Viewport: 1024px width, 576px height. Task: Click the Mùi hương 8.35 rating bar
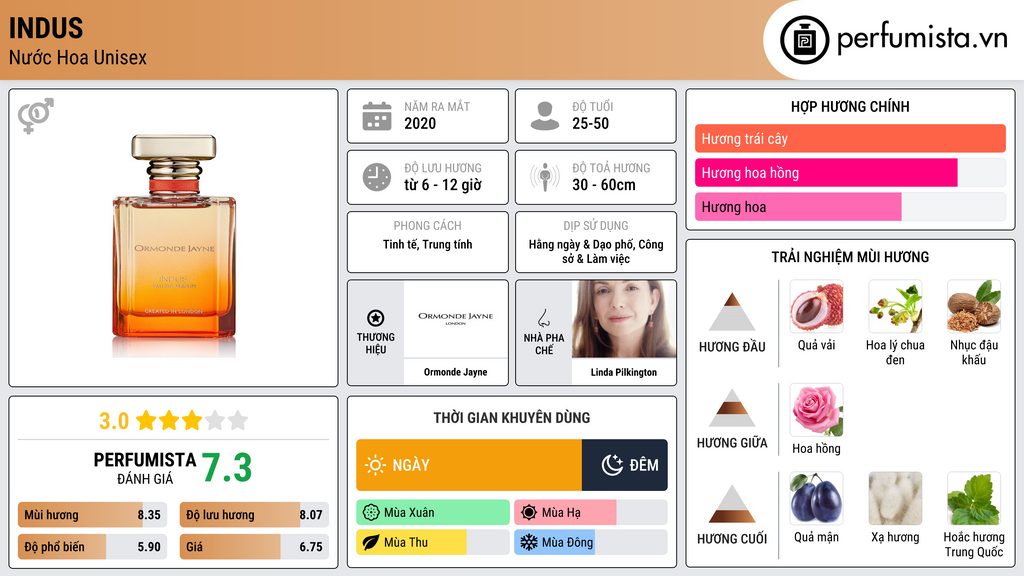[x=93, y=515]
